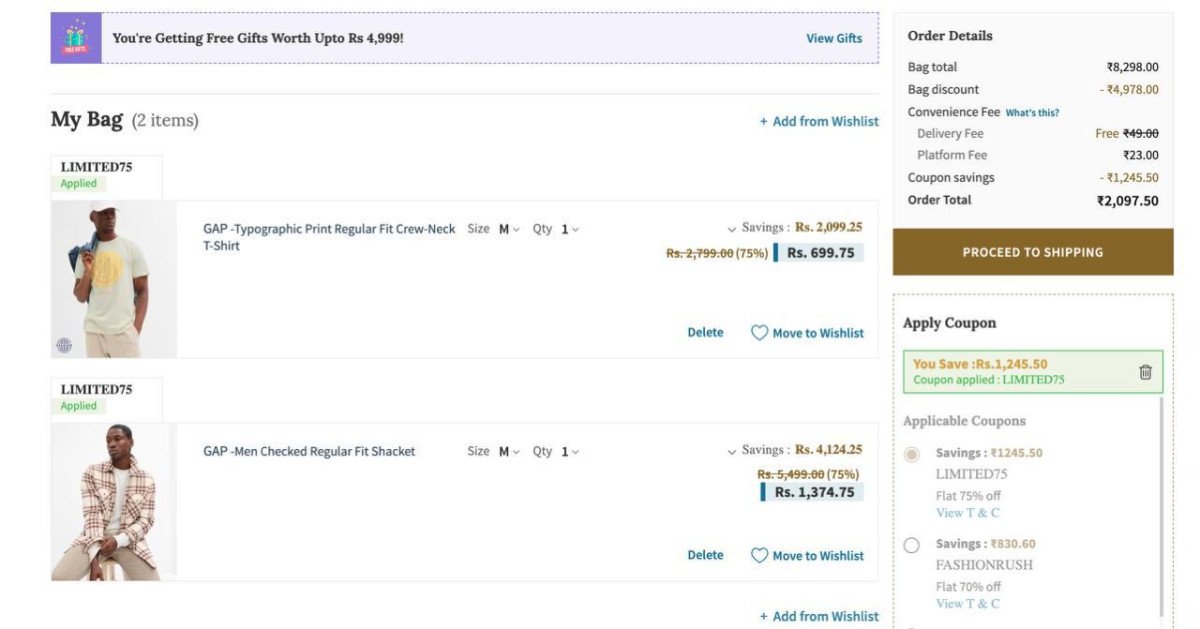Open the Checked Shacket product thumbnail
The height and width of the screenshot is (629, 1200).
113,501
